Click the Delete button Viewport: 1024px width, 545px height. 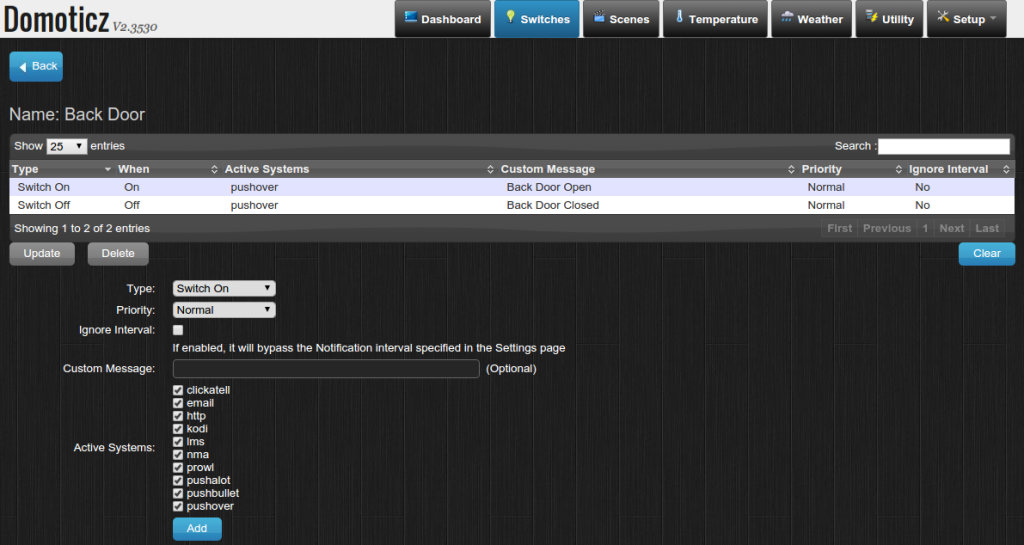(x=118, y=254)
